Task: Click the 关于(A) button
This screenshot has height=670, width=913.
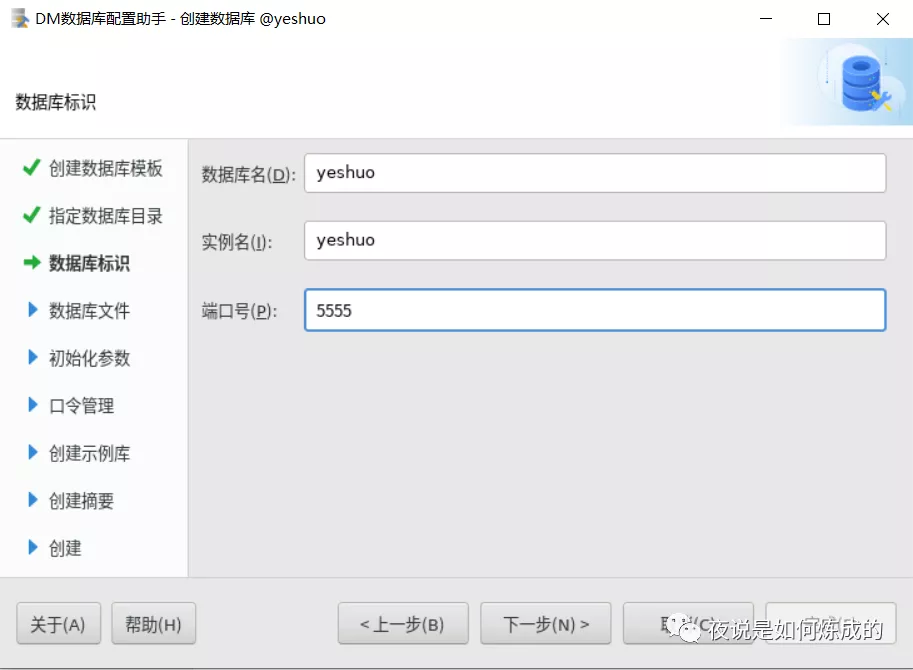Action: [58, 624]
